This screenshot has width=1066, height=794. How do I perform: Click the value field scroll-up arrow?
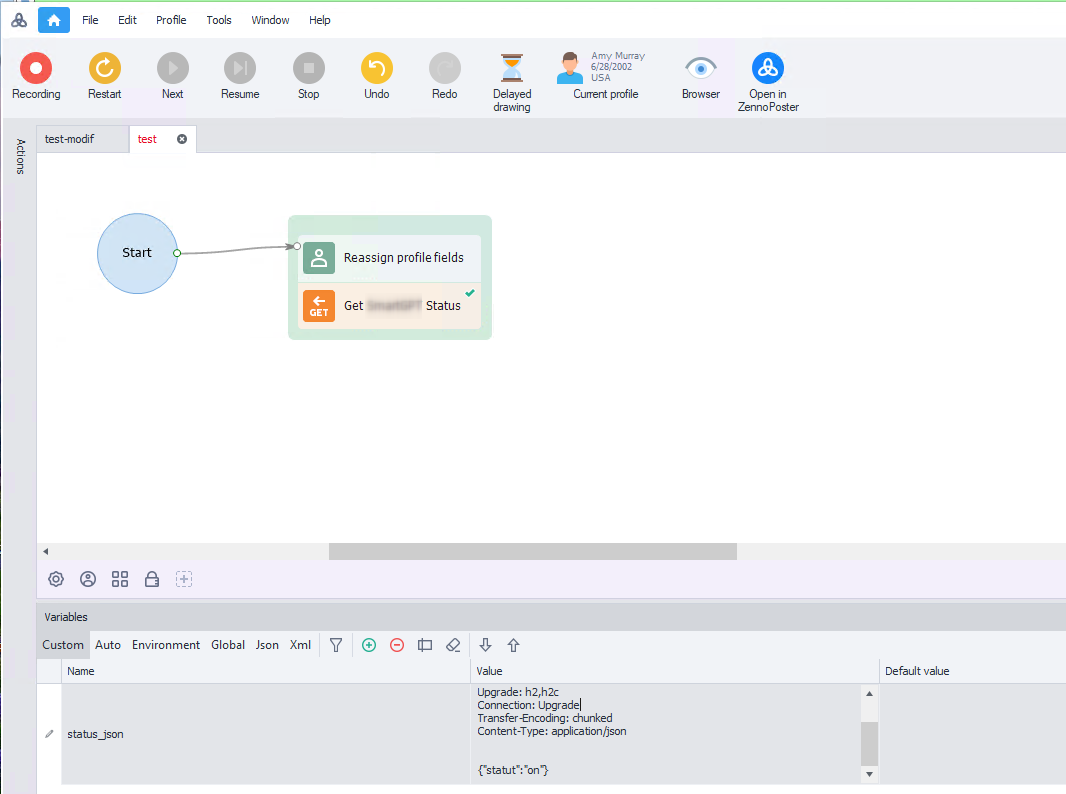click(x=870, y=693)
